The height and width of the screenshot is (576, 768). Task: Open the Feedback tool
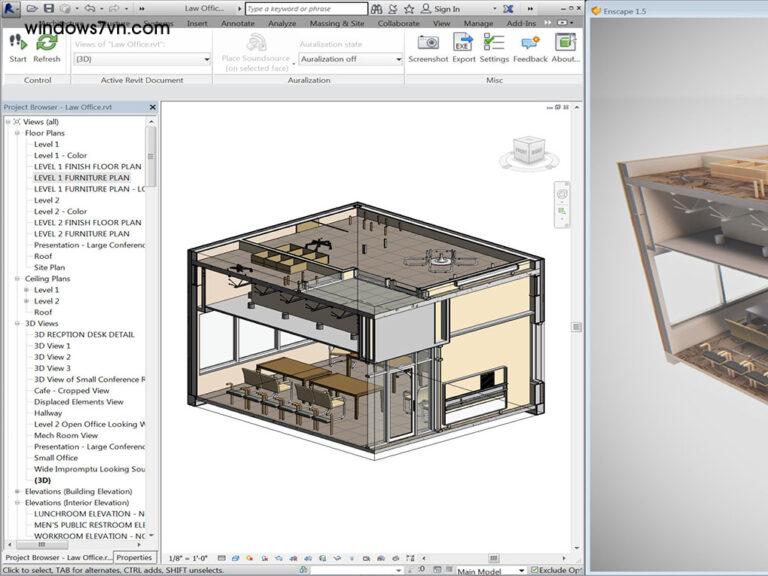pos(530,48)
